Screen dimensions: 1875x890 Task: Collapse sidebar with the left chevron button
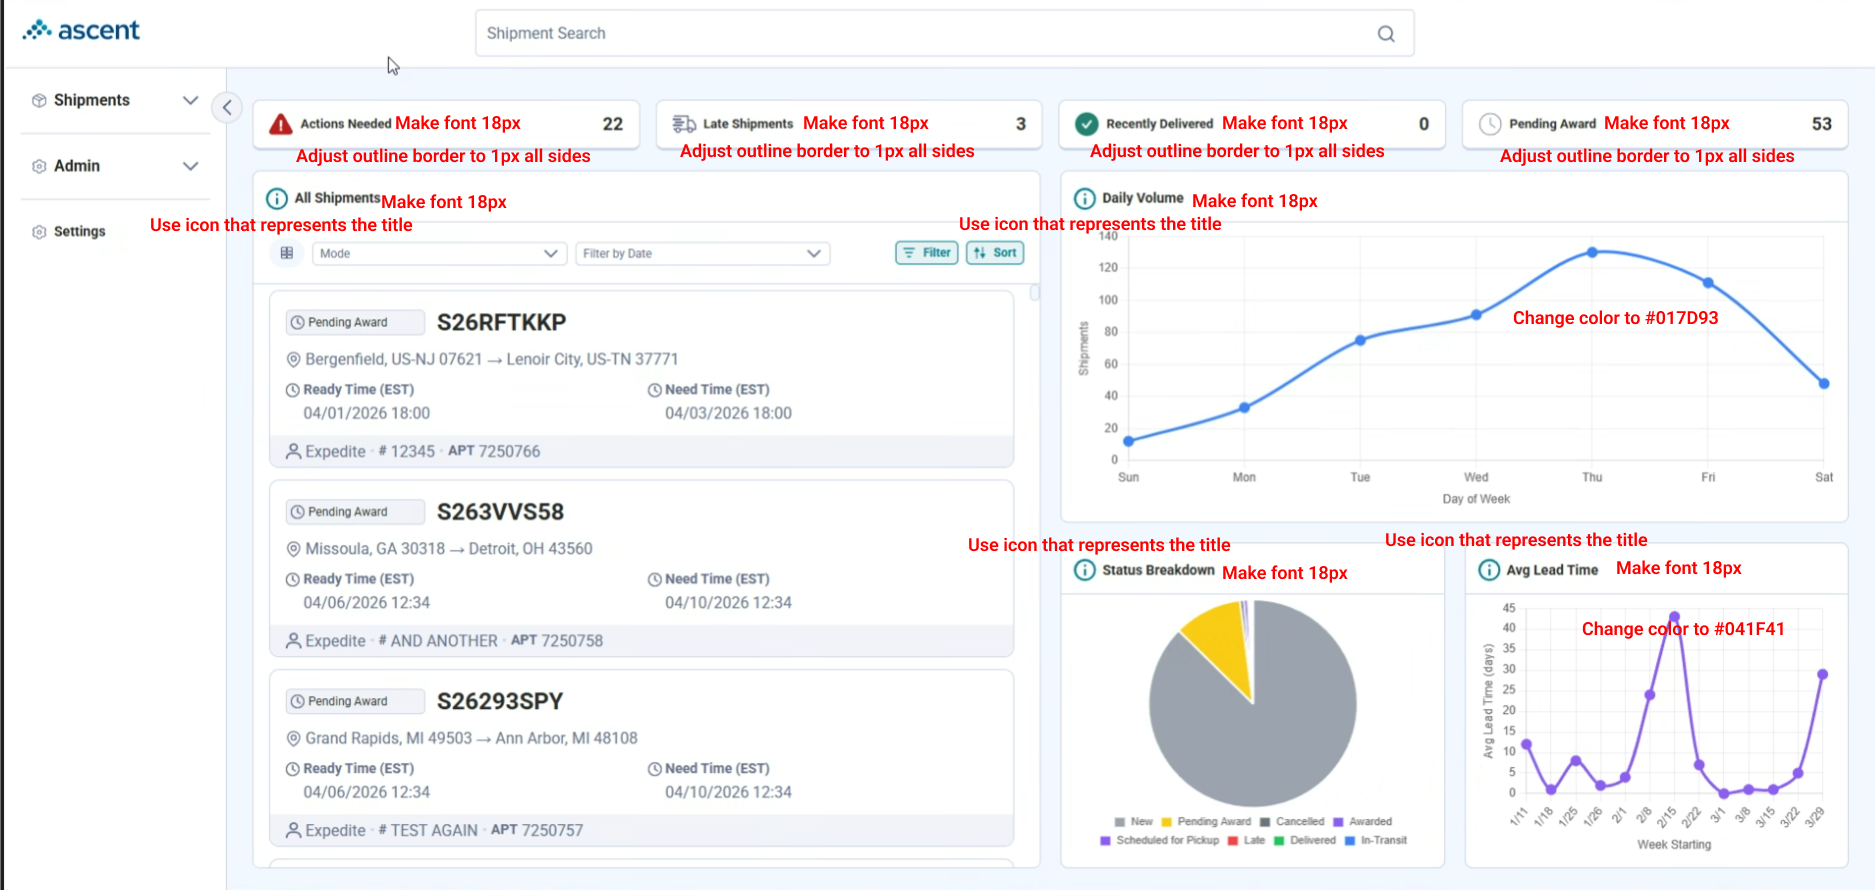[227, 107]
